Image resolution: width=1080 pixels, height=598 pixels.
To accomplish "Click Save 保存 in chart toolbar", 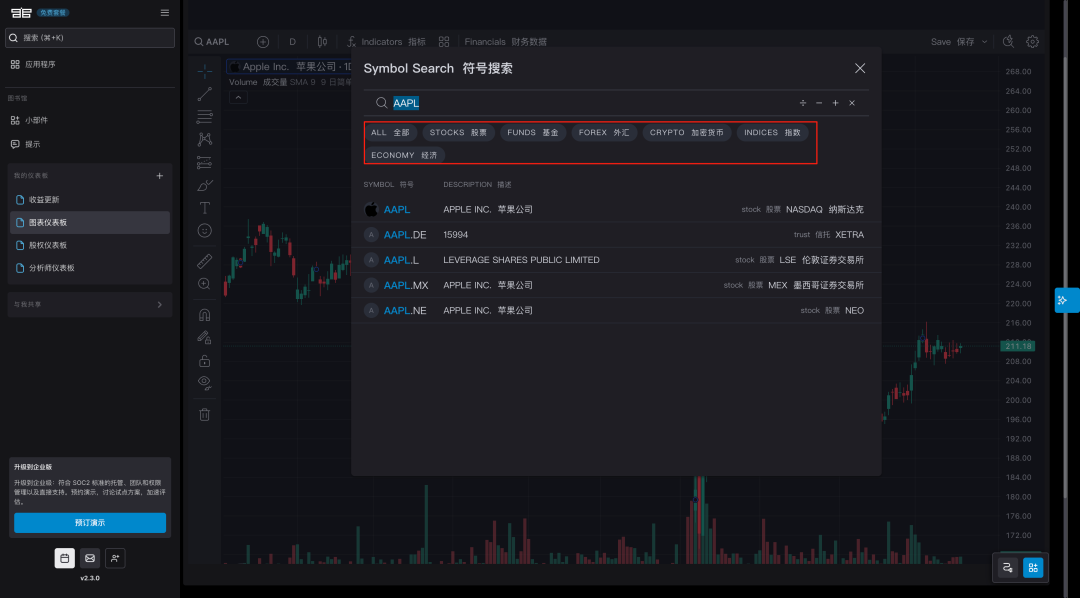I will coord(953,42).
